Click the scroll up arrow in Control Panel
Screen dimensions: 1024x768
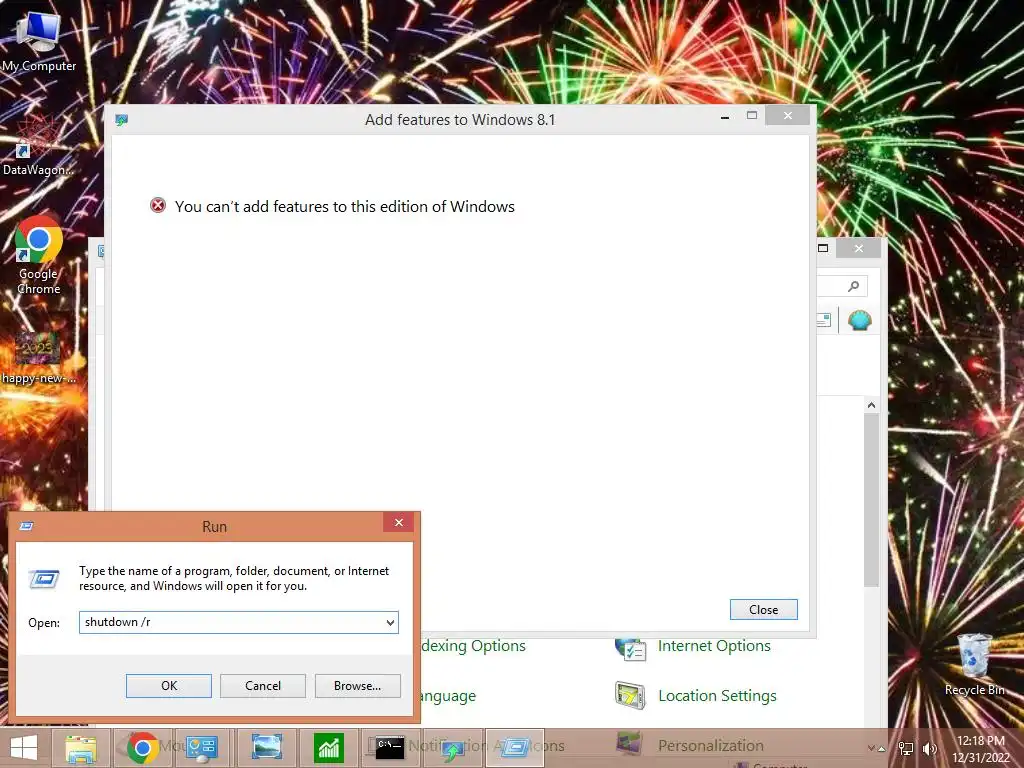click(871, 405)
